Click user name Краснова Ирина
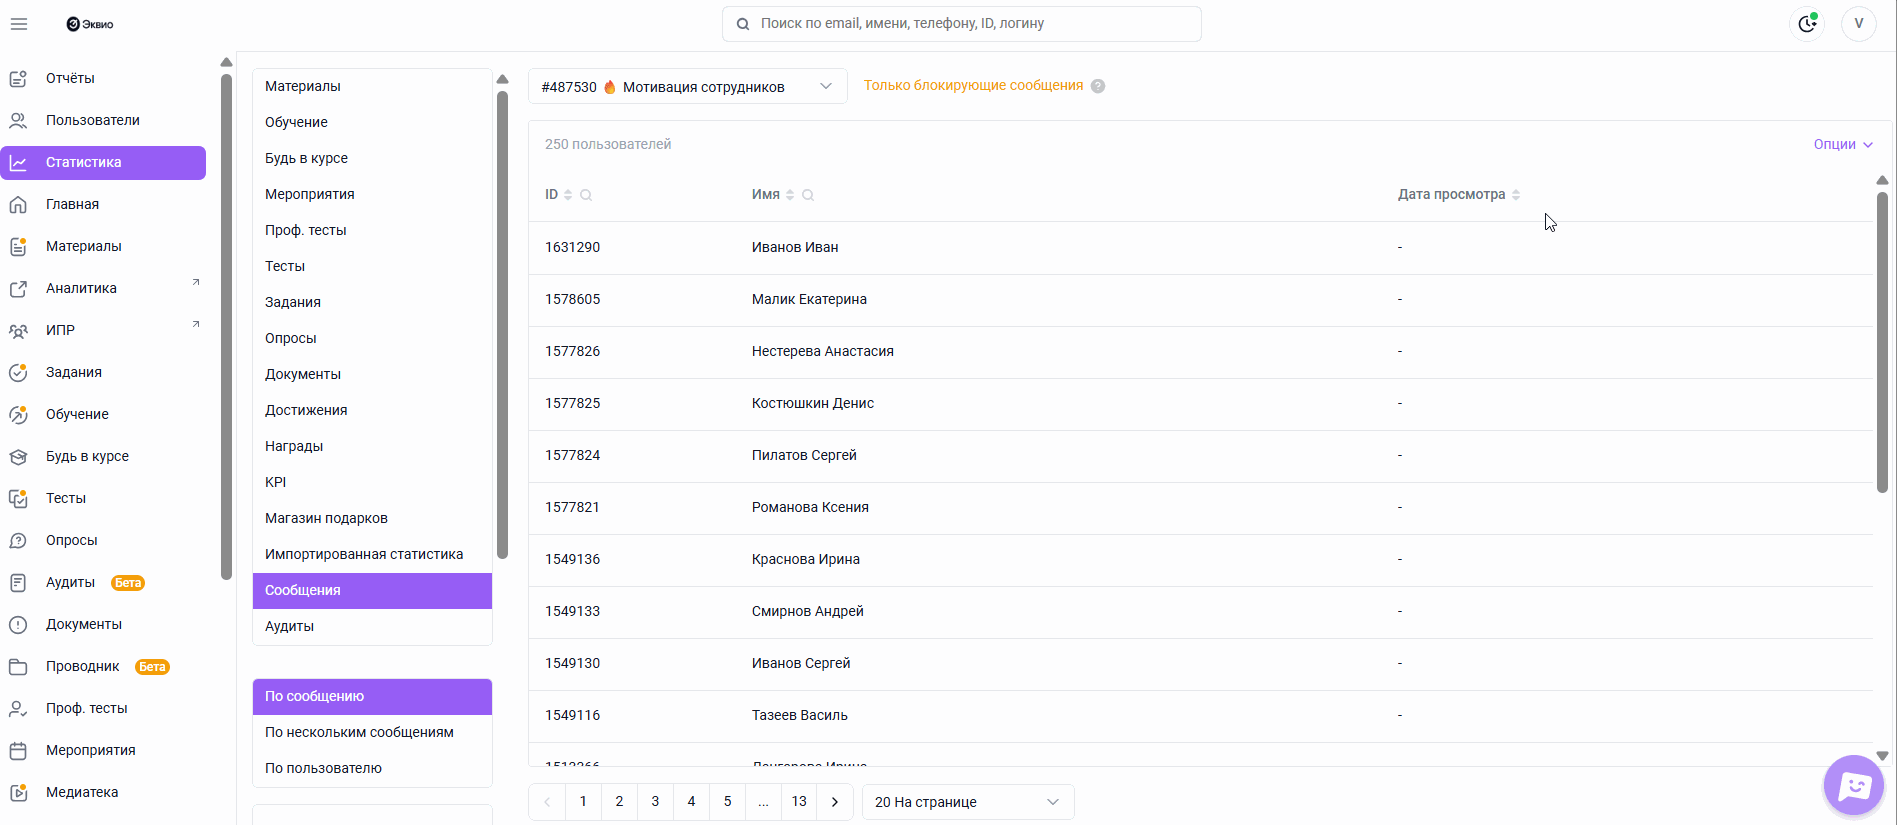Screen dimensions: 1897x825 coord(806,559)
